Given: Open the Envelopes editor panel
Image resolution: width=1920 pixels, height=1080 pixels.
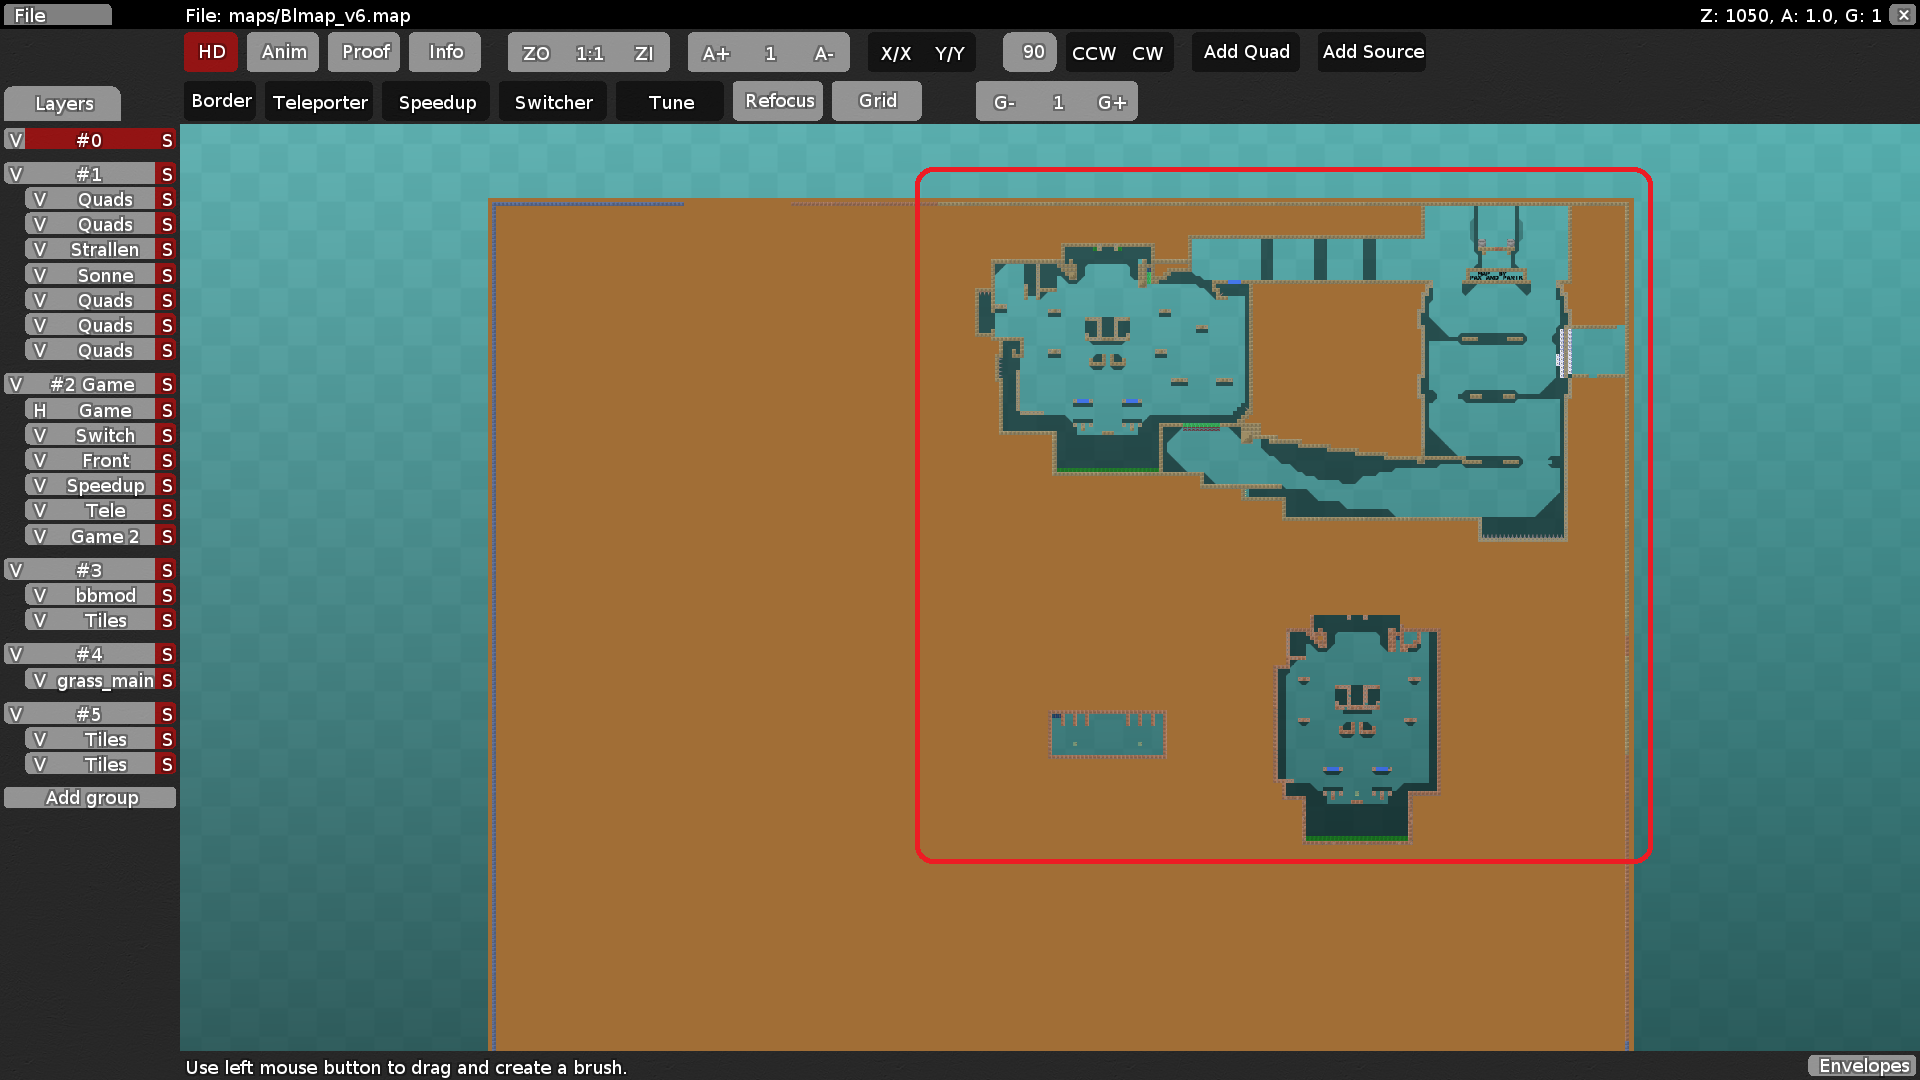Looking at the screenshot, I should coord(1862,1066).
